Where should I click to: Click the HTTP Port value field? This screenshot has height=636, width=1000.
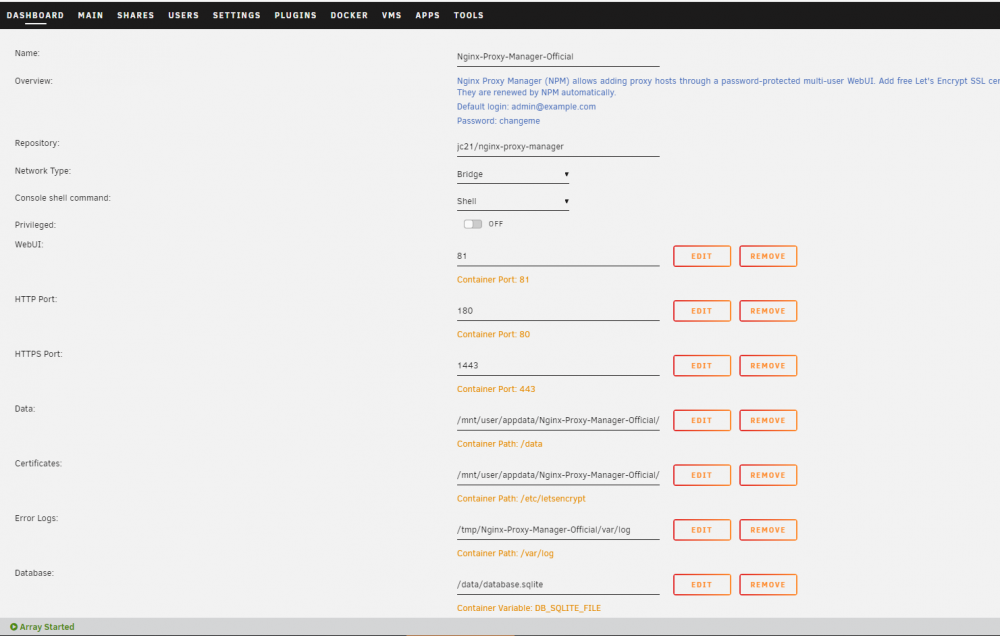click(x=558, y=311)
